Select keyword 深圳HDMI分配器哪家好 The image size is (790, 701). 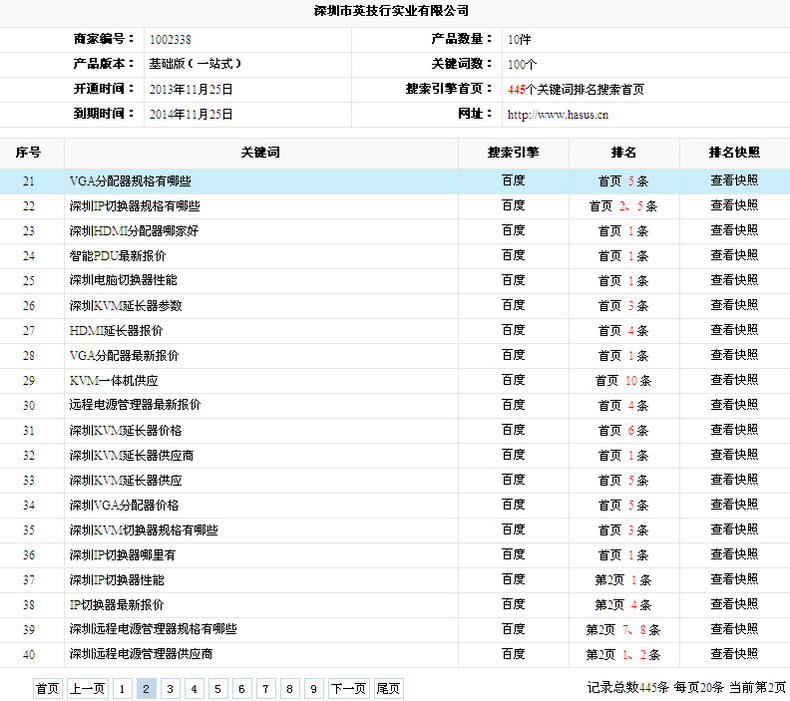point(134,231)
